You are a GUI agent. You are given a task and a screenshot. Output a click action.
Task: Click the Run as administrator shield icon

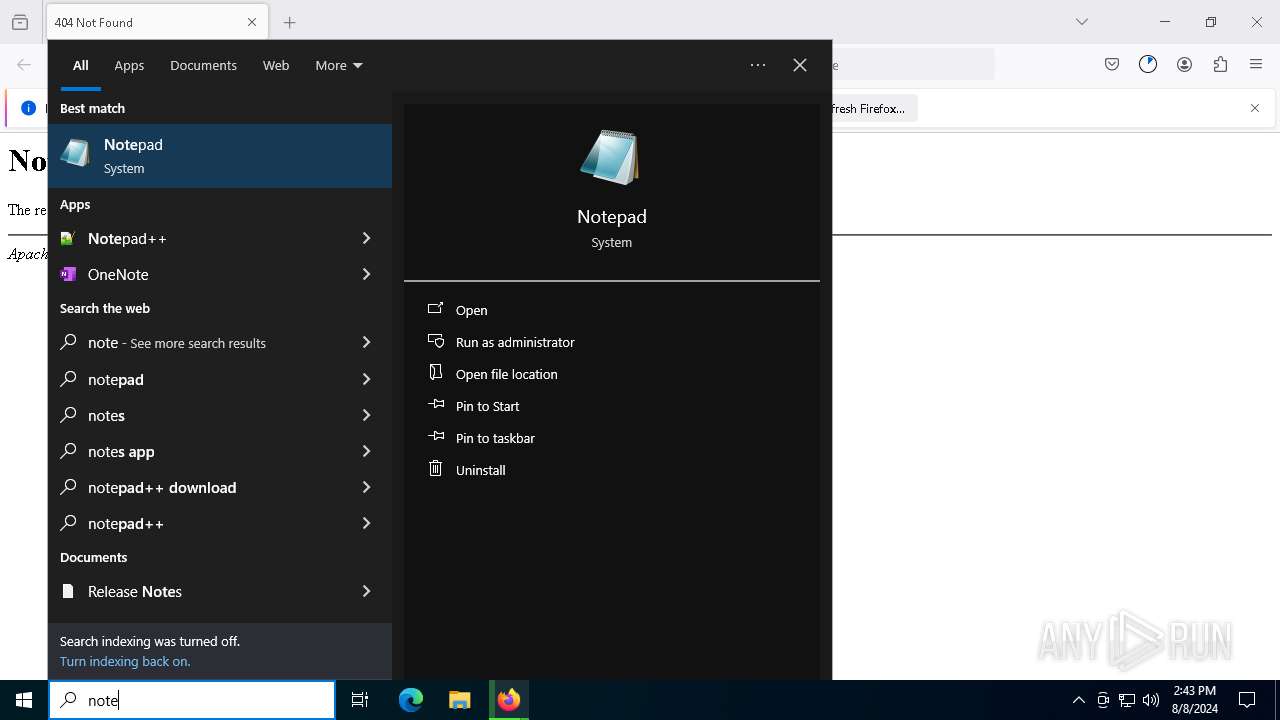pyautogui.click(x=436, y=341)
